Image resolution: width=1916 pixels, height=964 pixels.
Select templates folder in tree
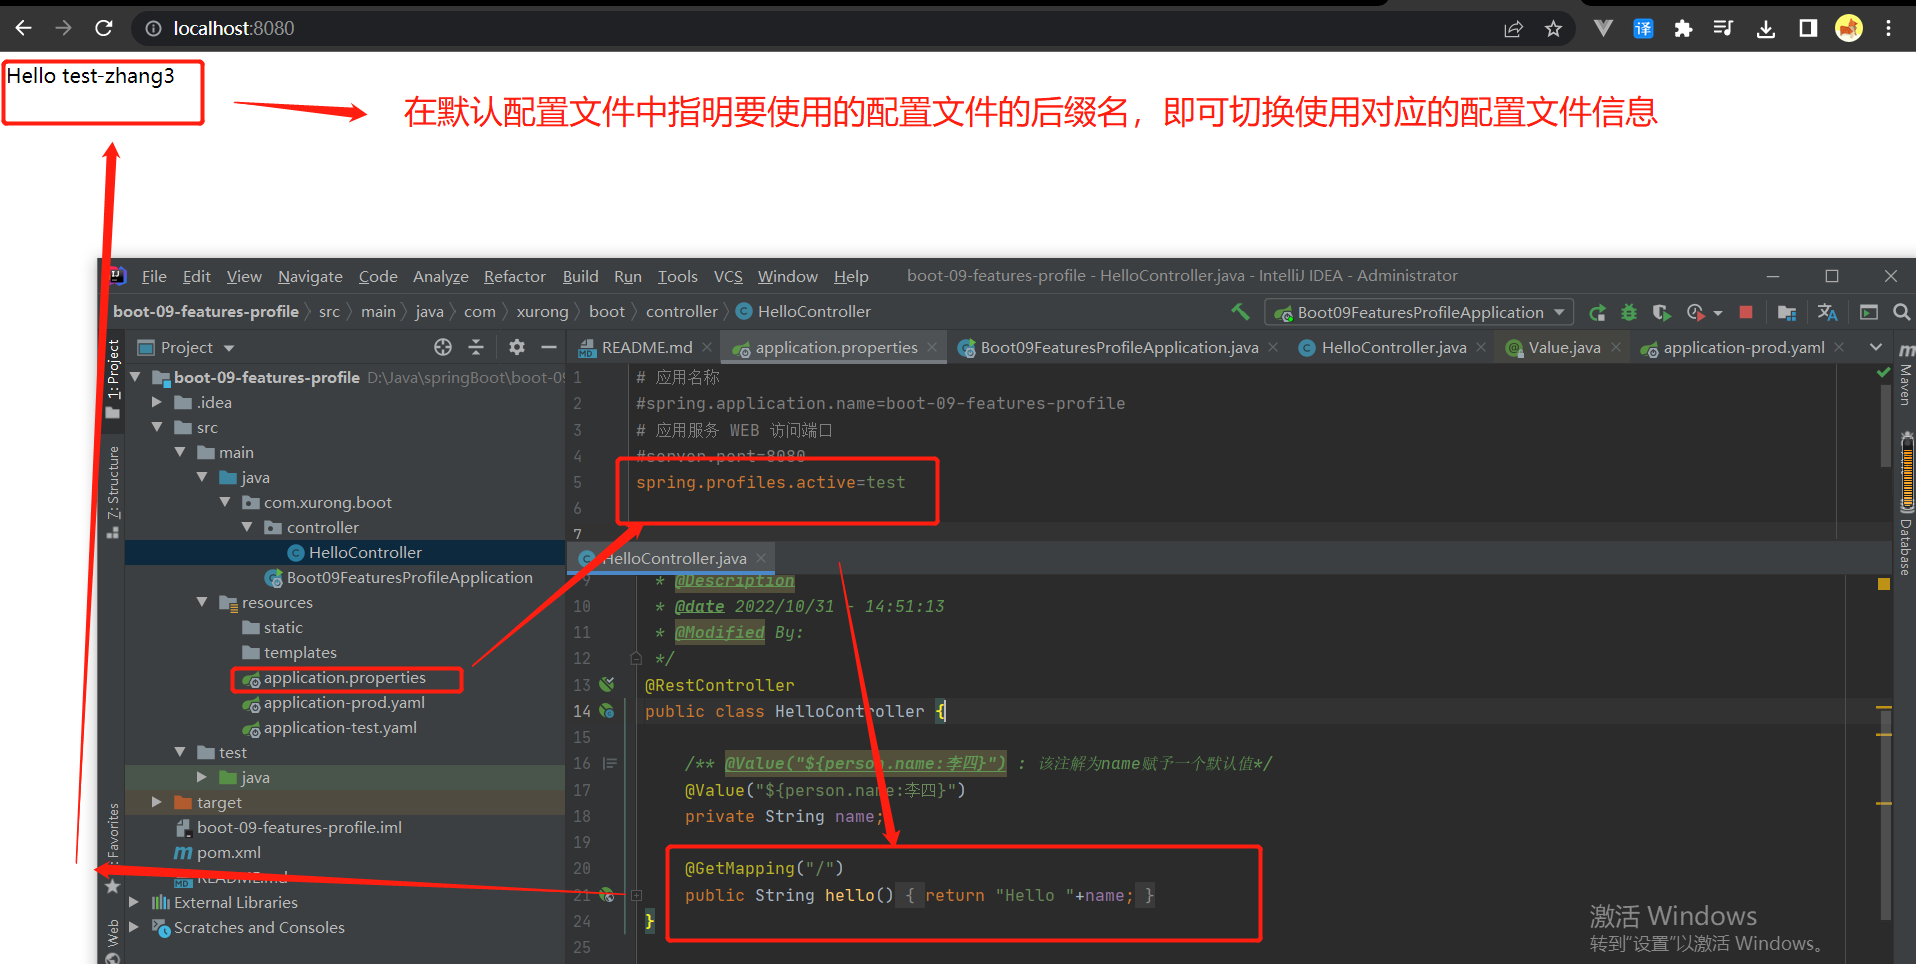coord(300,652)
